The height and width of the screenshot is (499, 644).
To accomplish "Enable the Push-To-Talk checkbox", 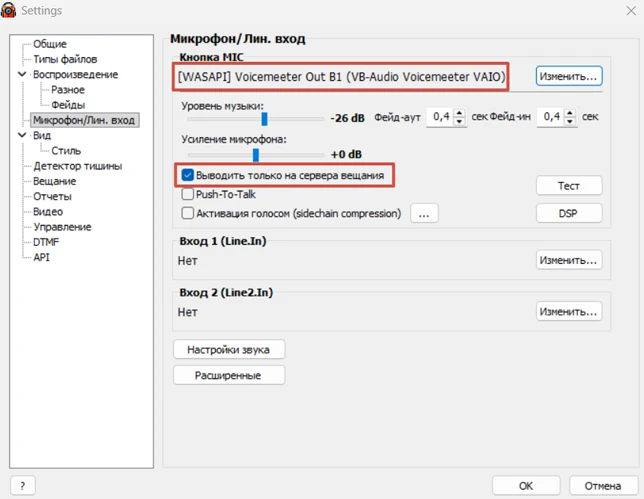I will coord(187,194).
